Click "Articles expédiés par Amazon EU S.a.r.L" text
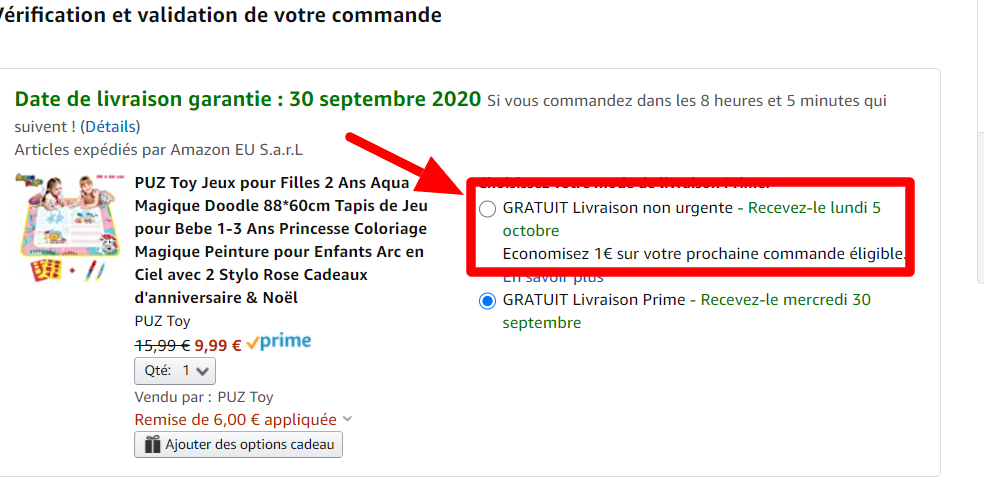 pos(158,150)
